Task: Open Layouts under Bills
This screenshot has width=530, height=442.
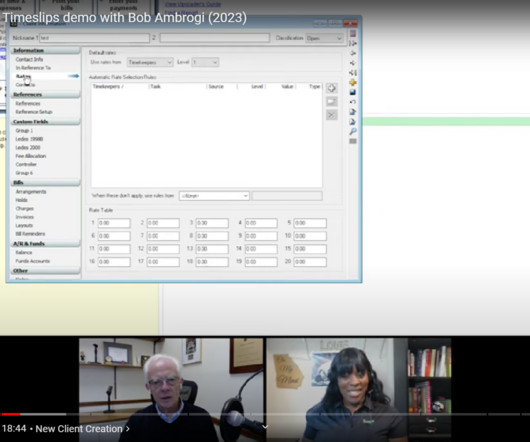Action: coord(24,225)
